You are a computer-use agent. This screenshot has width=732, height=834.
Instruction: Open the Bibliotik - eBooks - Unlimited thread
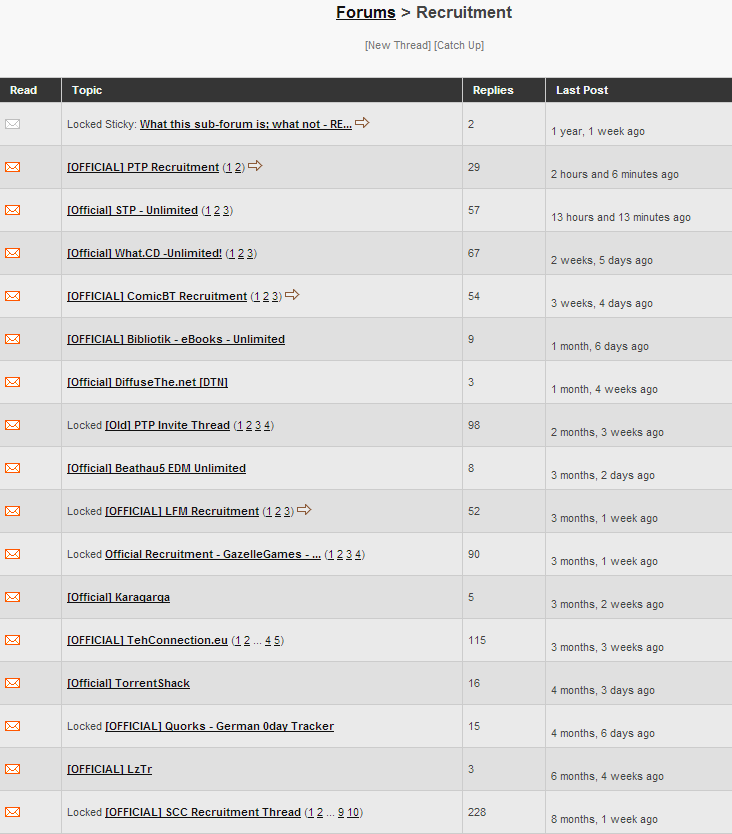point(176,339)
